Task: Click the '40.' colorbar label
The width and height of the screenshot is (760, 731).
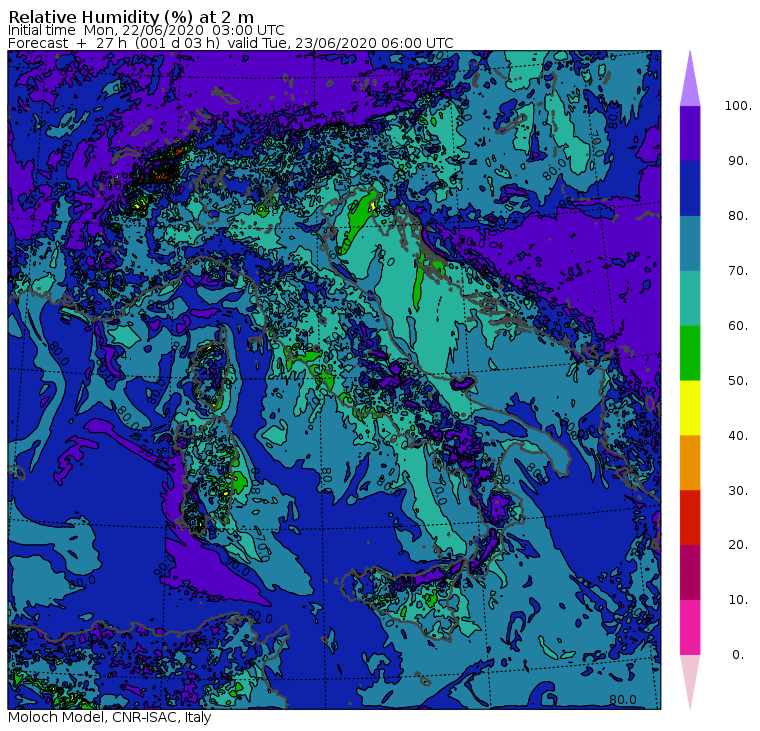Action: [x=738, y=435]
